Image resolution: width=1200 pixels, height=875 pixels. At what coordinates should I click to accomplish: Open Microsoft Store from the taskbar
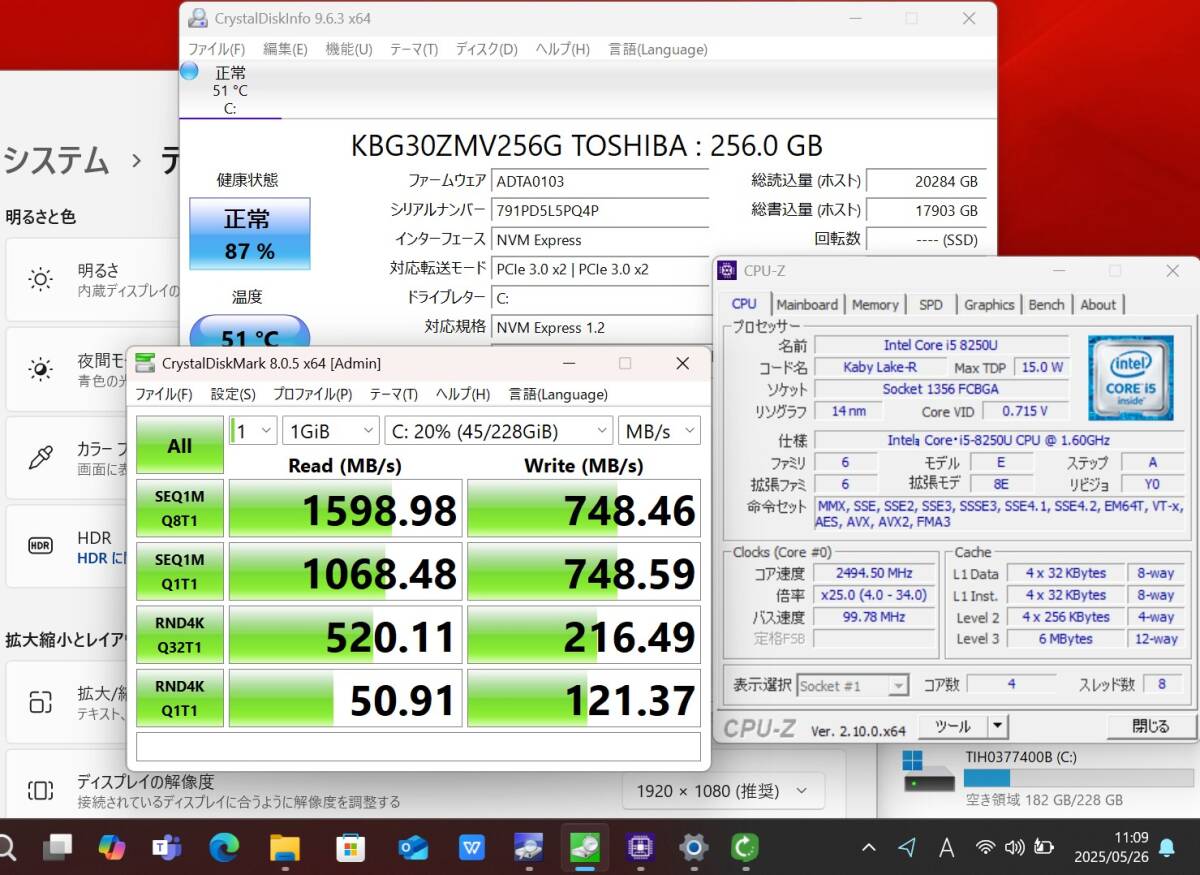349,848
